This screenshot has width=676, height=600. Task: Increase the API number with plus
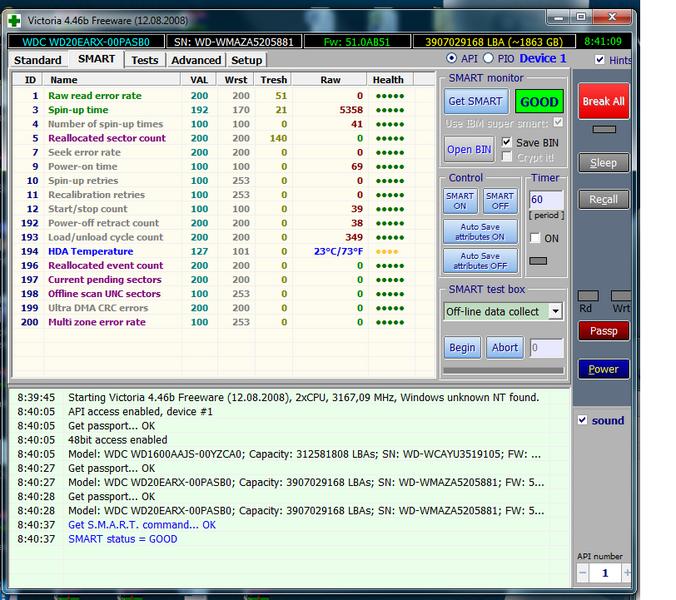tap(626, 573)
